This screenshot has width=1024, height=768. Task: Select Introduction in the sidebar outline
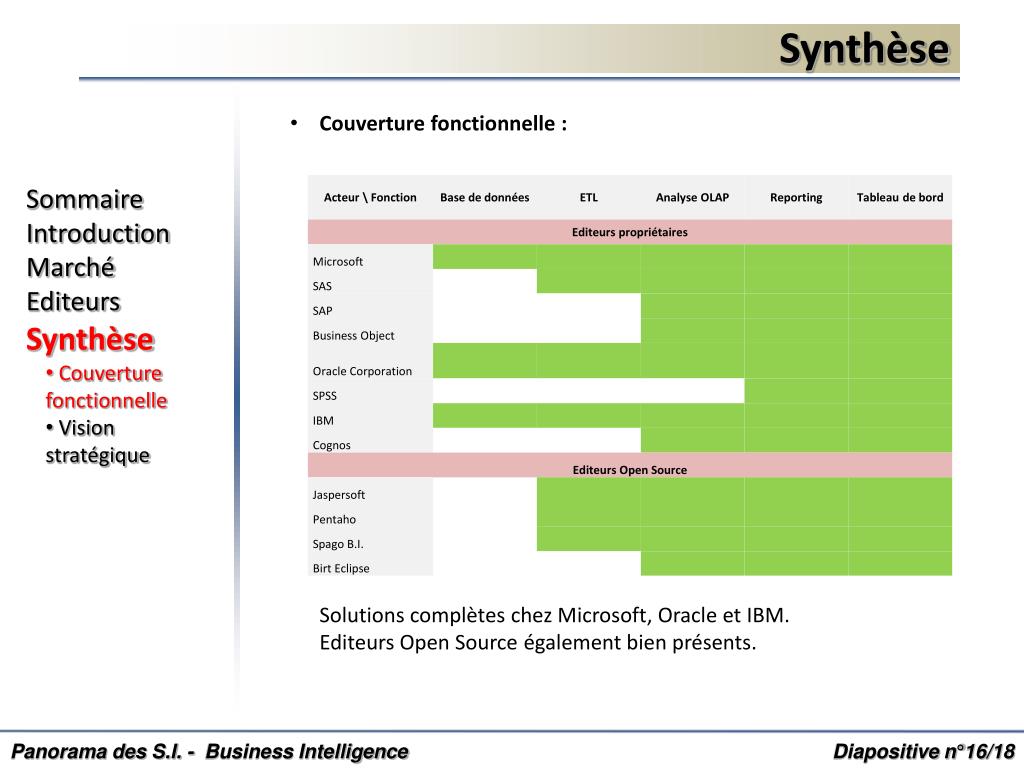[x=98, y=233]
